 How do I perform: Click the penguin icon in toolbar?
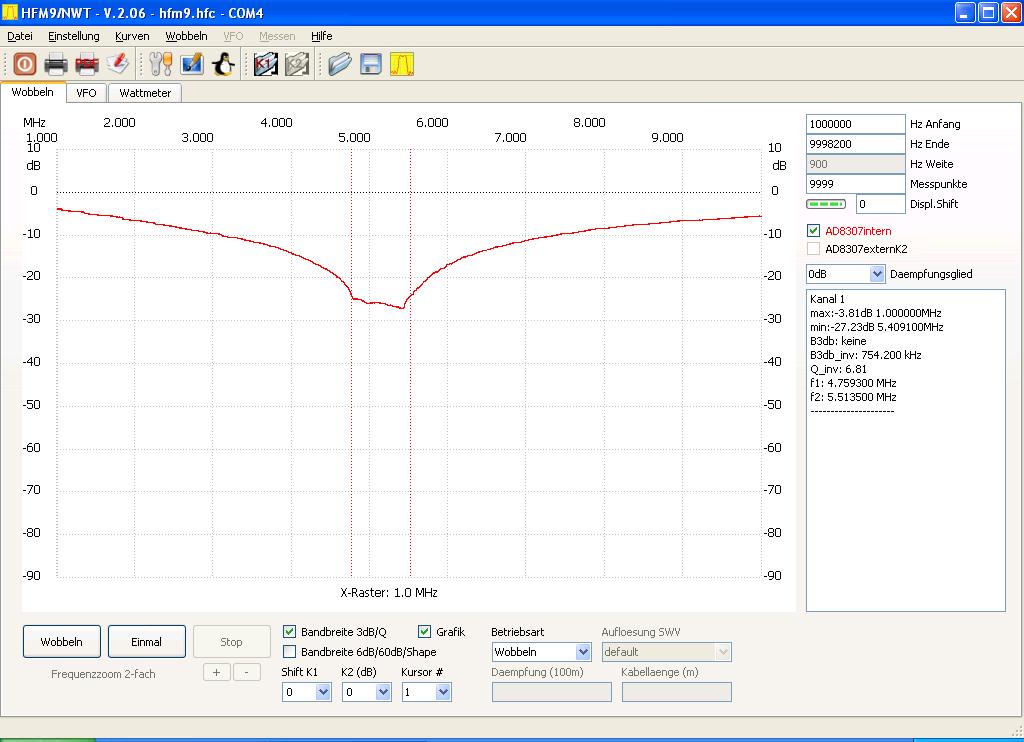click(x=223, y=65)
